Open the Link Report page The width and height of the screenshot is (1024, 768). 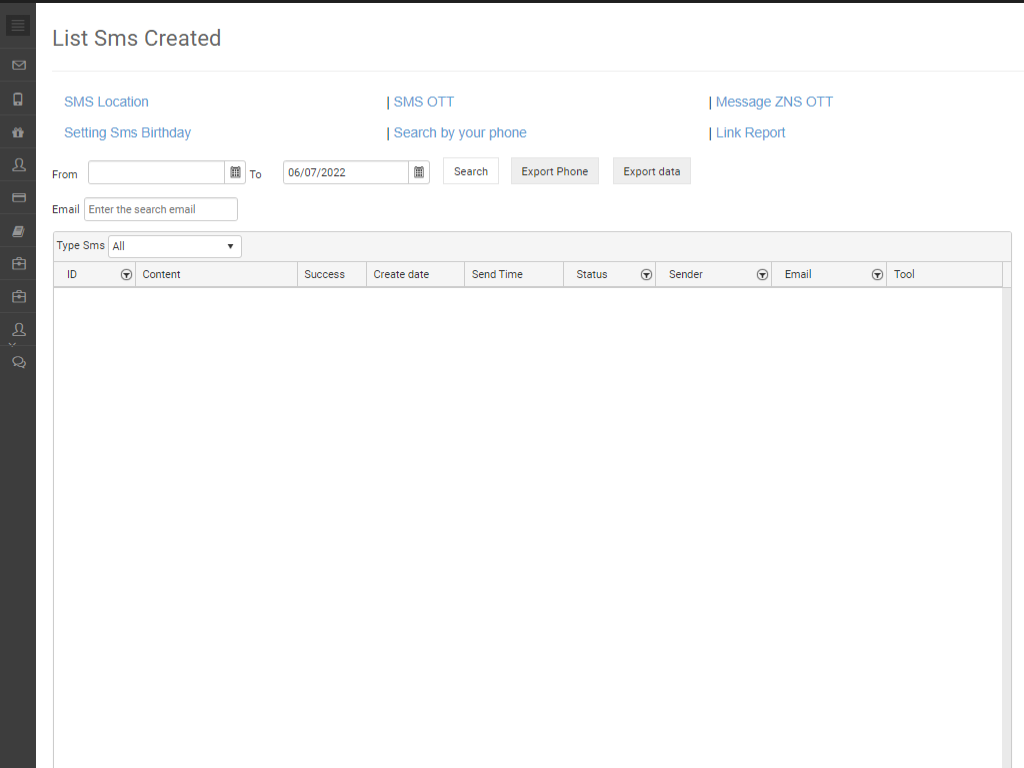(750, 133)
